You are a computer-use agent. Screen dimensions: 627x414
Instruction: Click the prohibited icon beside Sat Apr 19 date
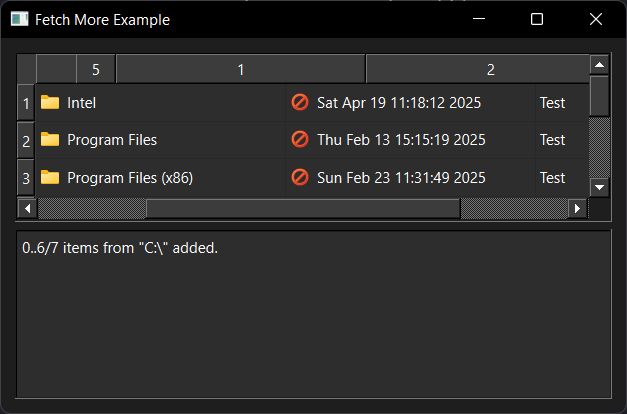300,102
